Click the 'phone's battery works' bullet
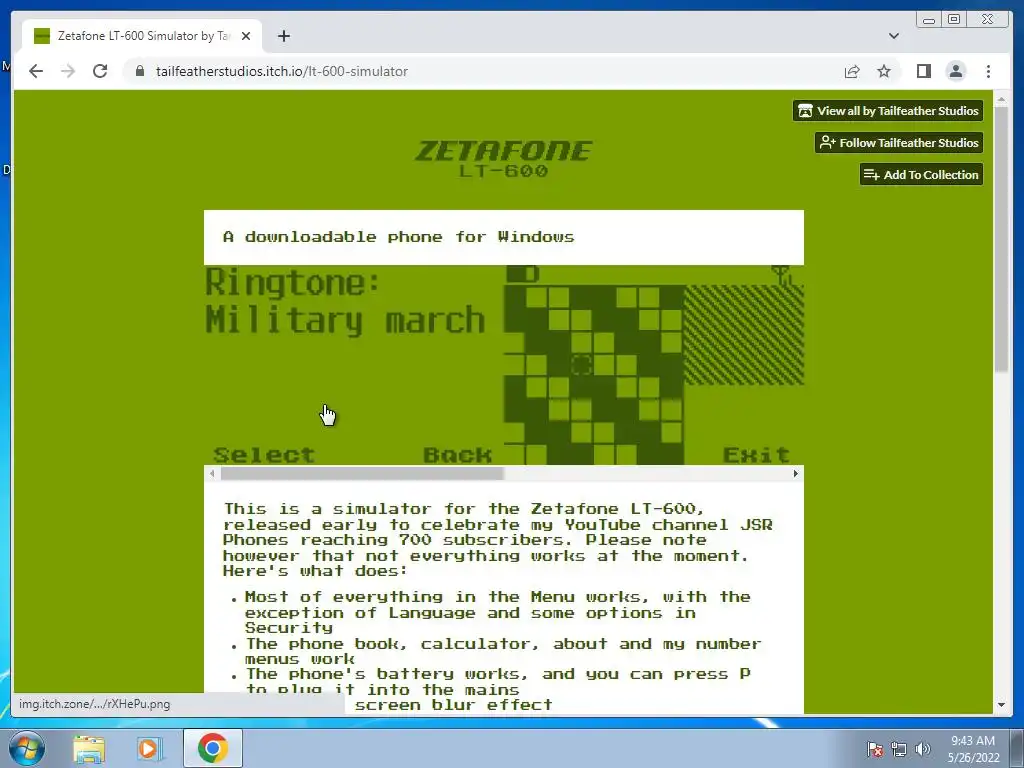The image size is (1024, 768). tap(497, 681)
